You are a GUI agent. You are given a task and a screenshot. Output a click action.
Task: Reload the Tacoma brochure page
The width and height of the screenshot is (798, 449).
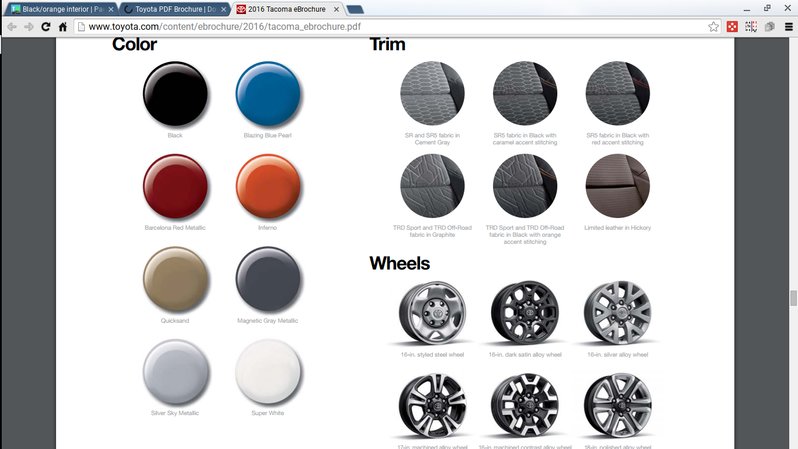click(x=46, y=26)
